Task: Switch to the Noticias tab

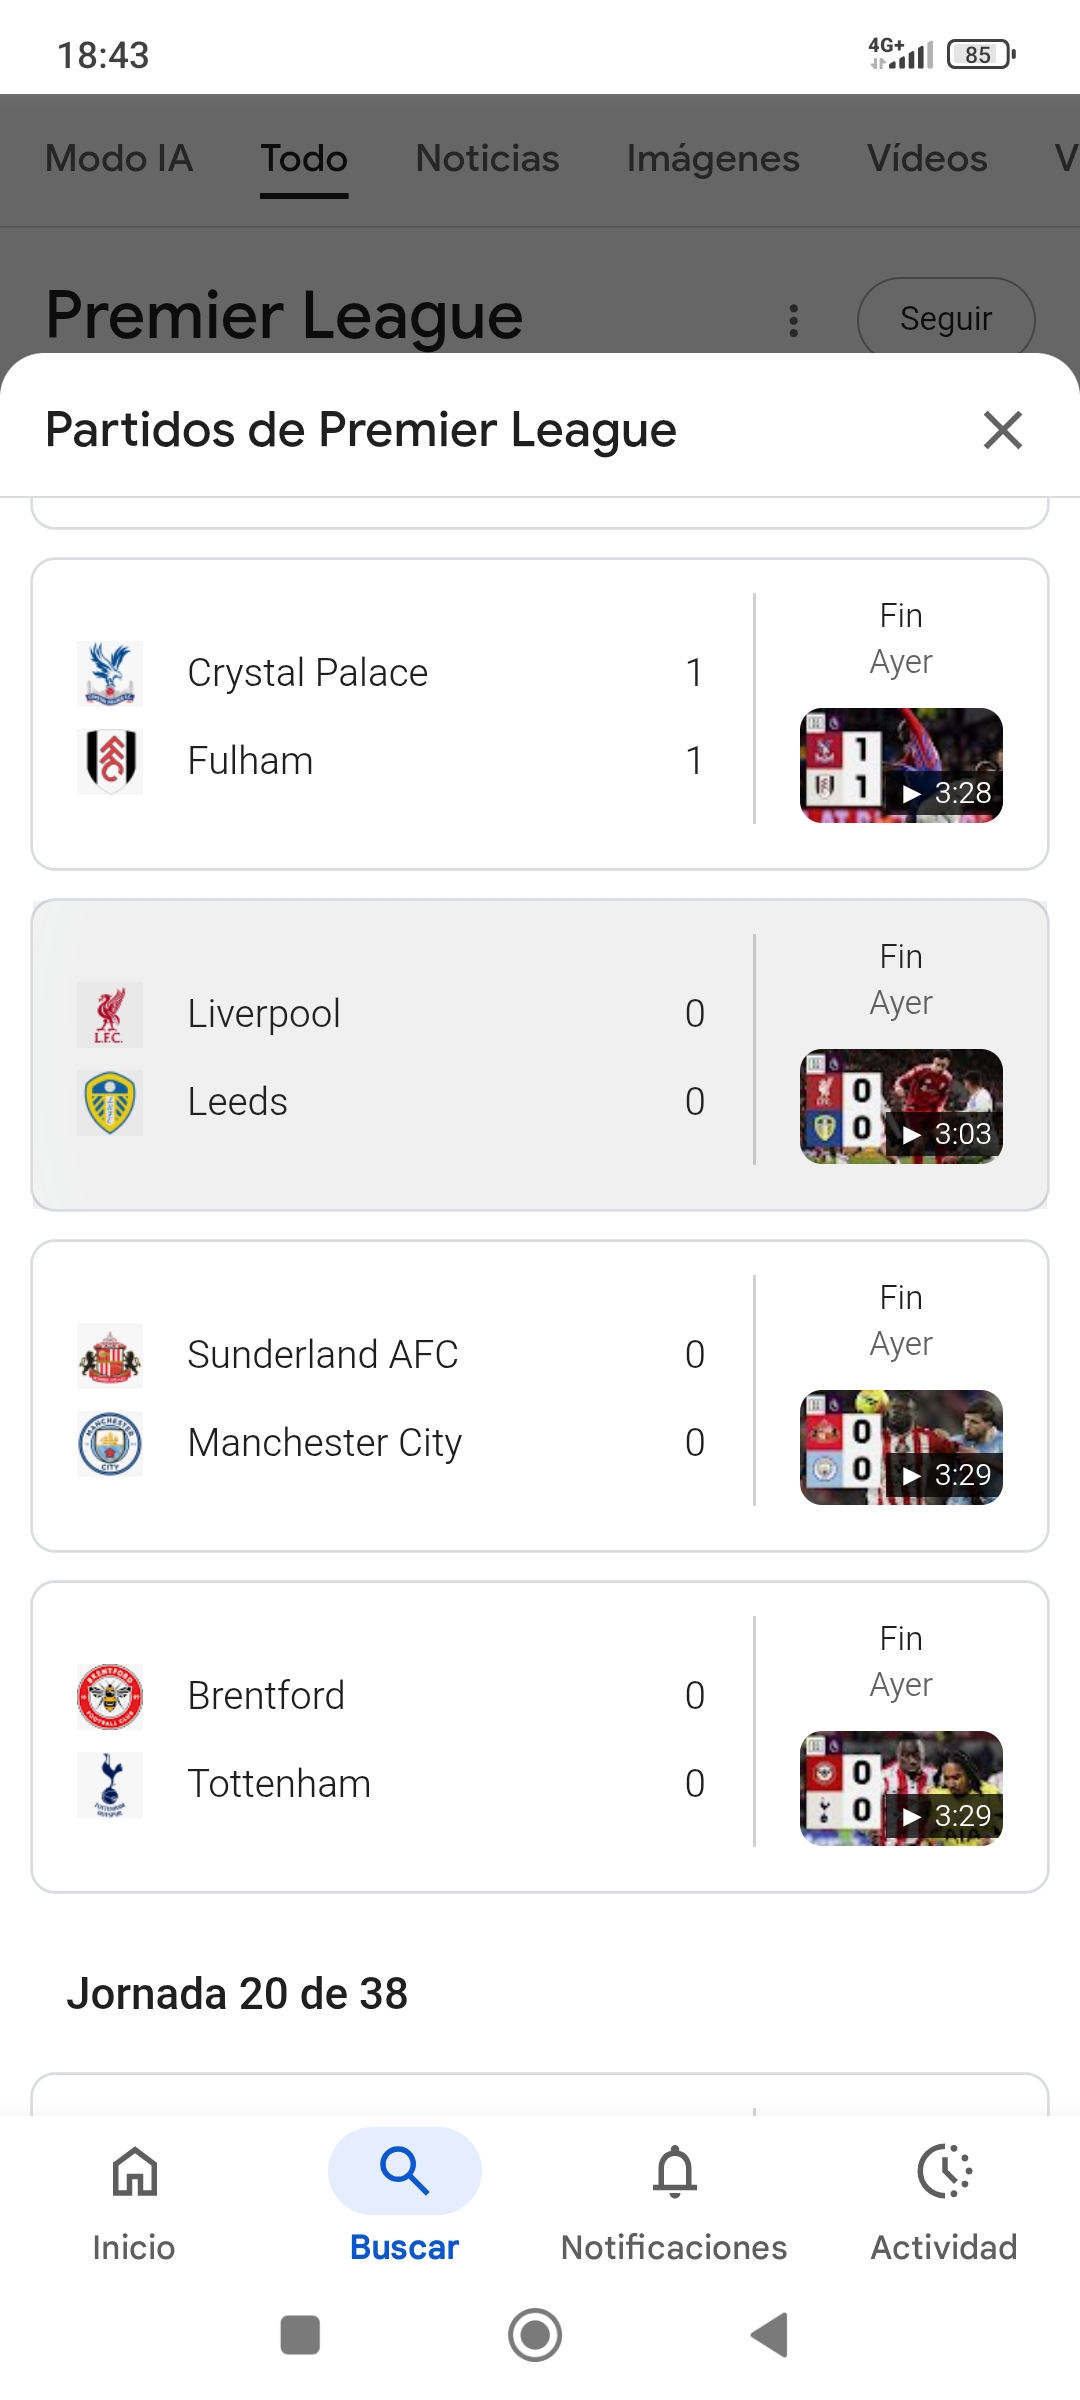Action: click(x=487, y=159)
